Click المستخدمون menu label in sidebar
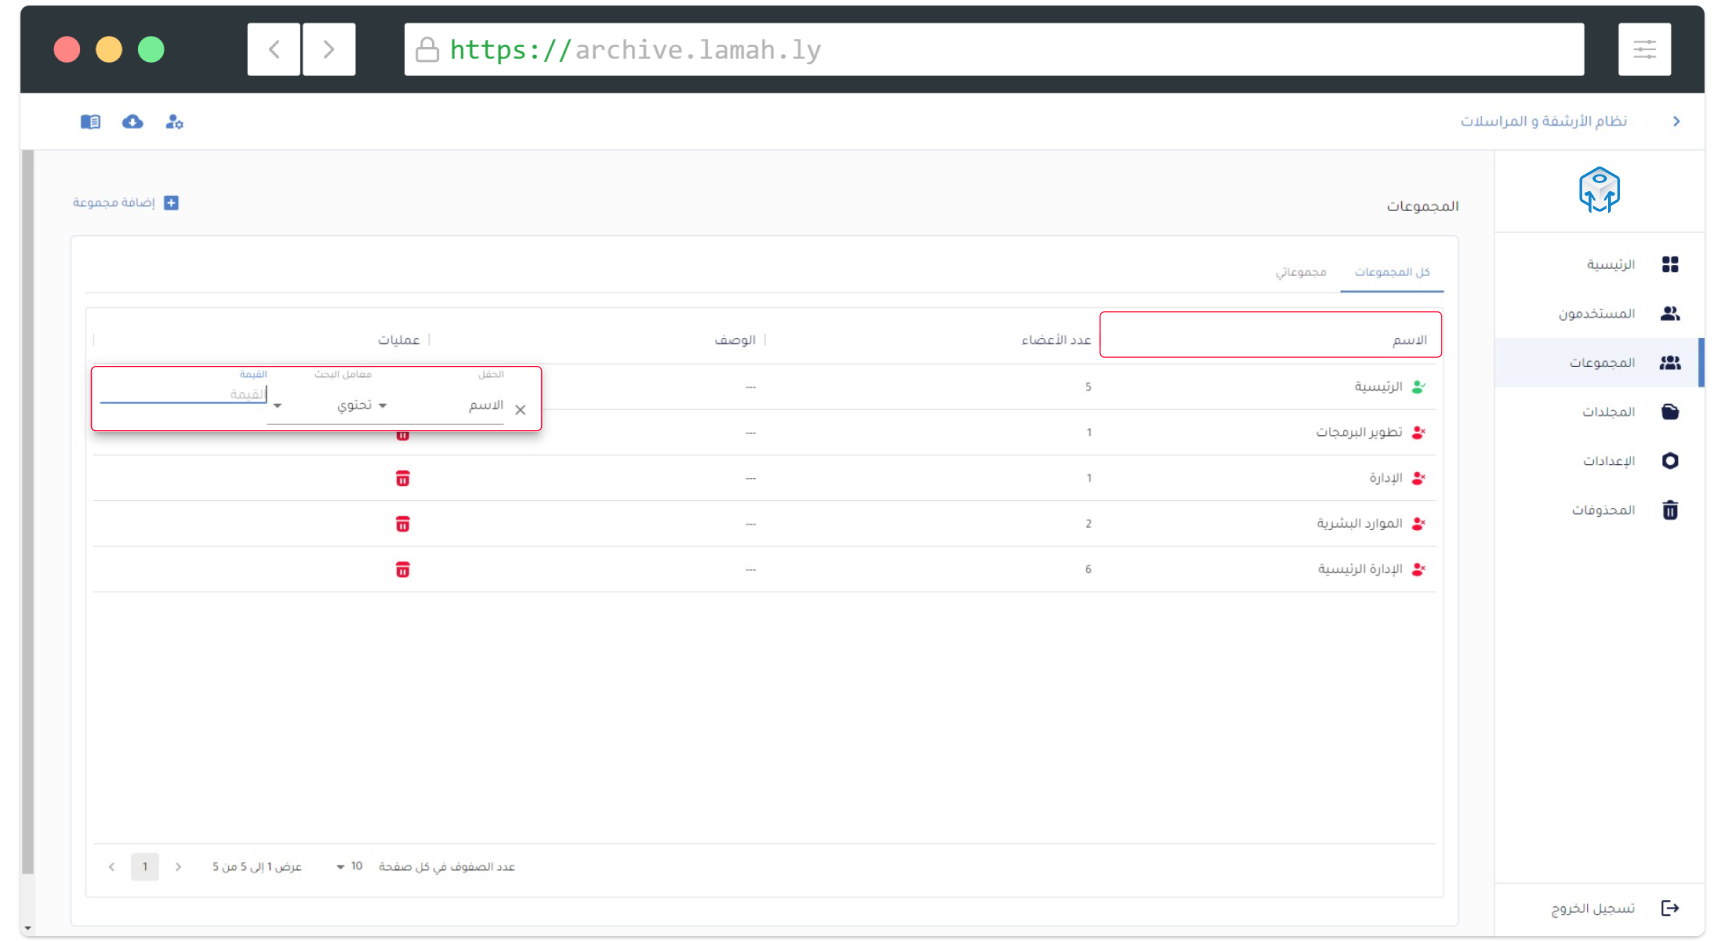 (1596, 314)
